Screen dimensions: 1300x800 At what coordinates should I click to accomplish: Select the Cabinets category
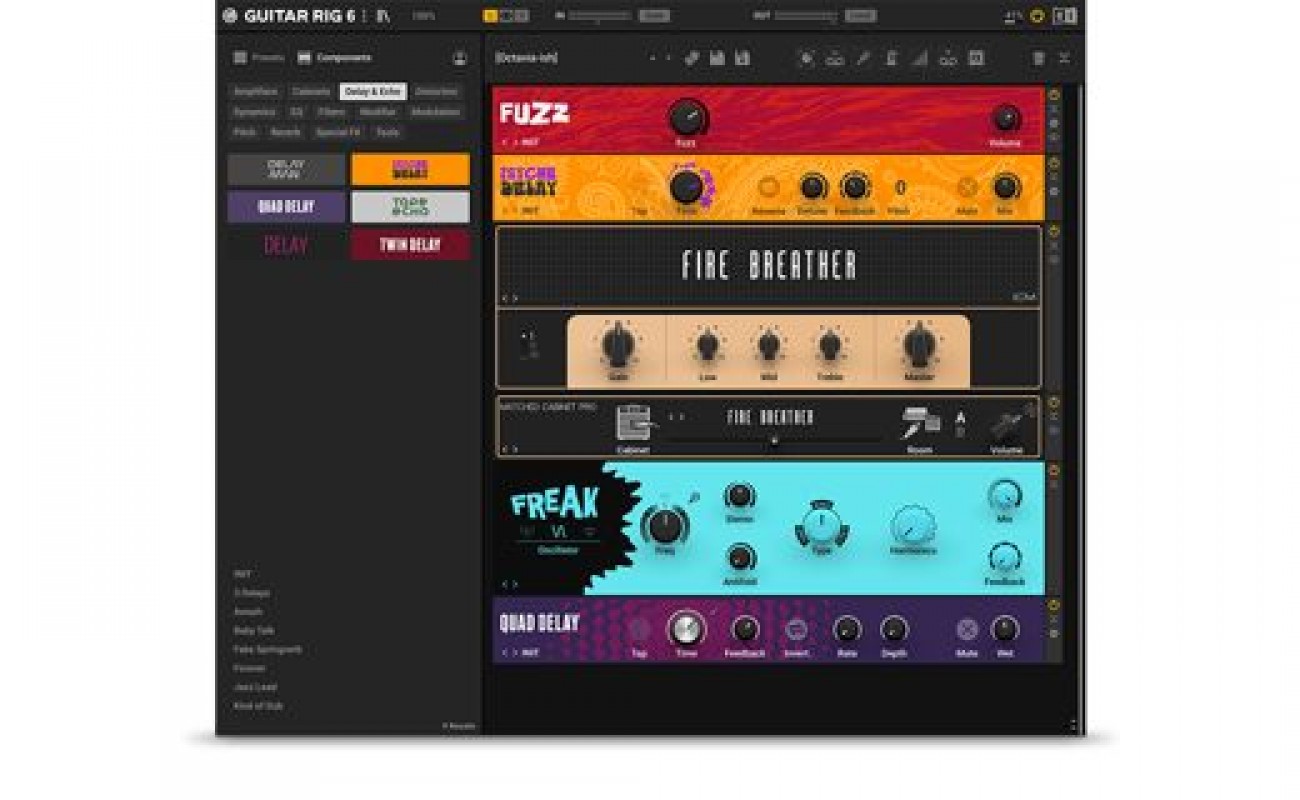pos(311,91)
